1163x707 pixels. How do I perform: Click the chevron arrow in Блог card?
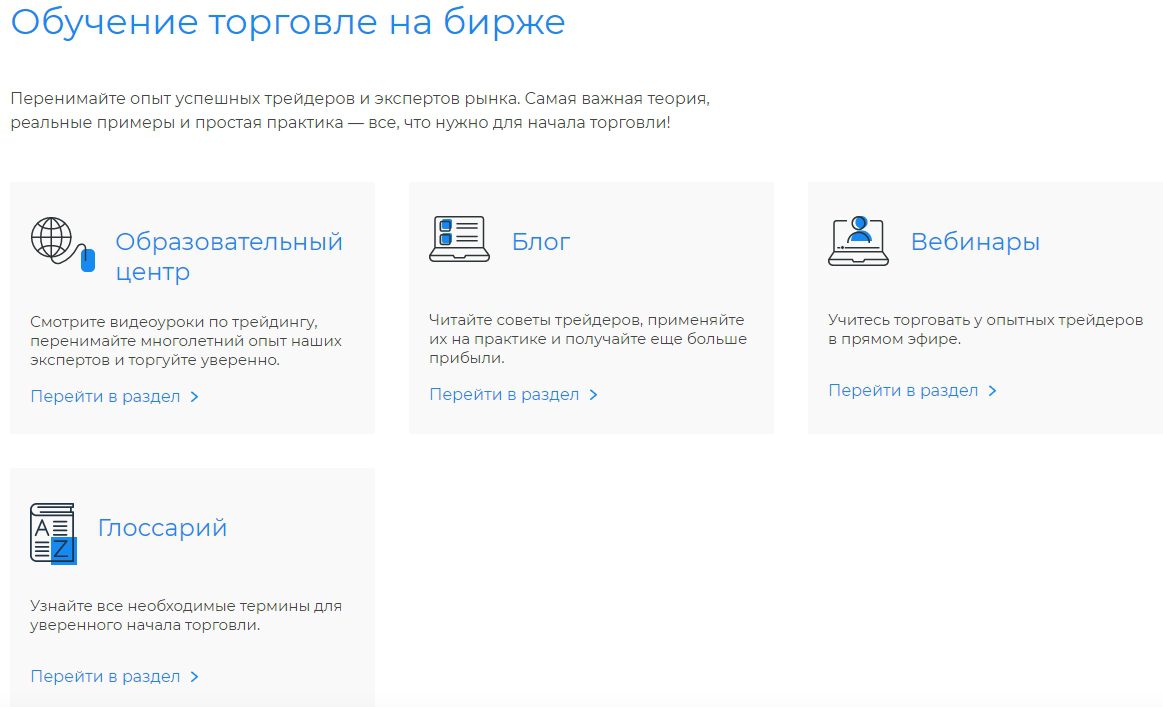[593, 394]
